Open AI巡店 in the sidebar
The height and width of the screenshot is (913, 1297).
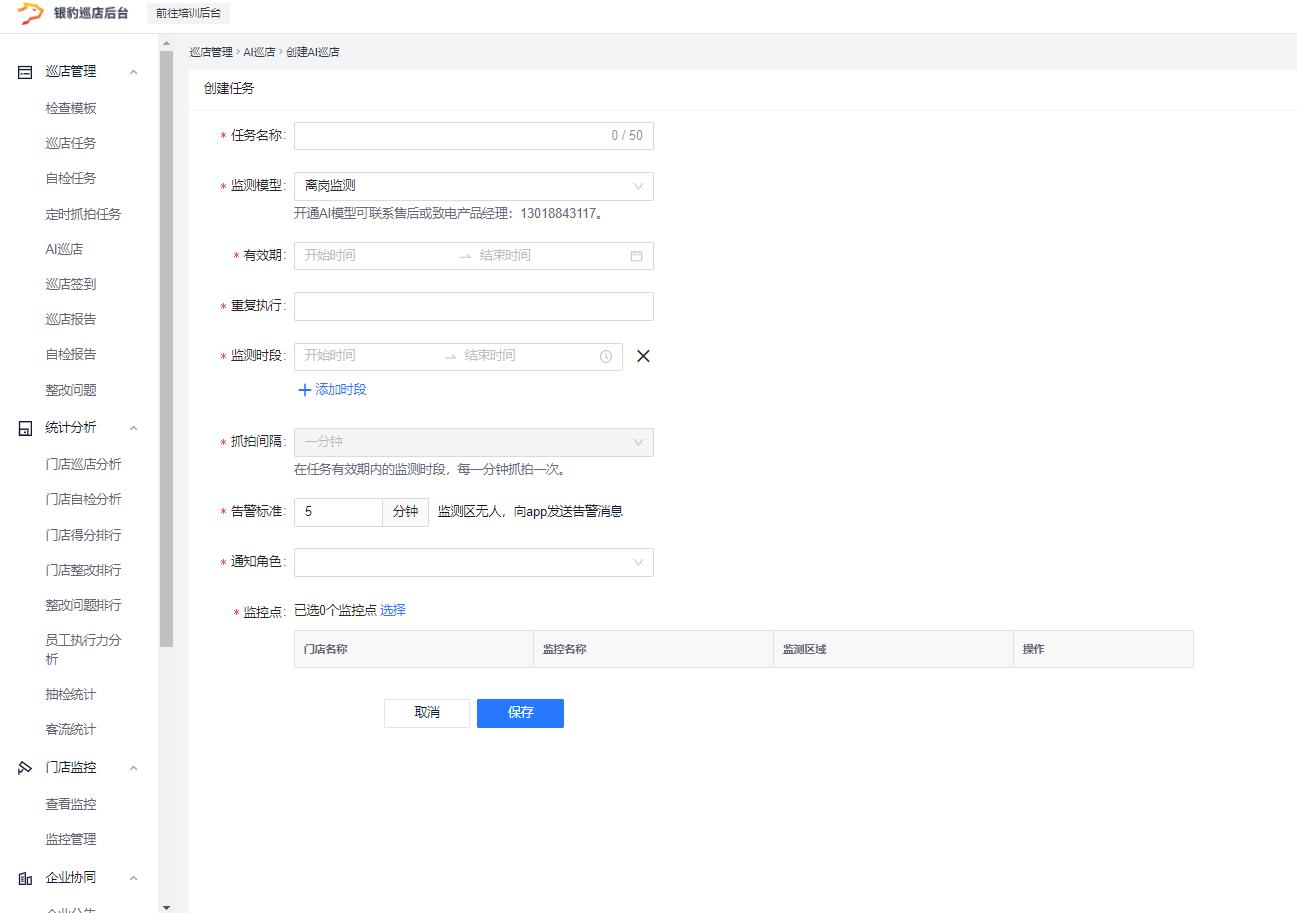pos(64,249)
